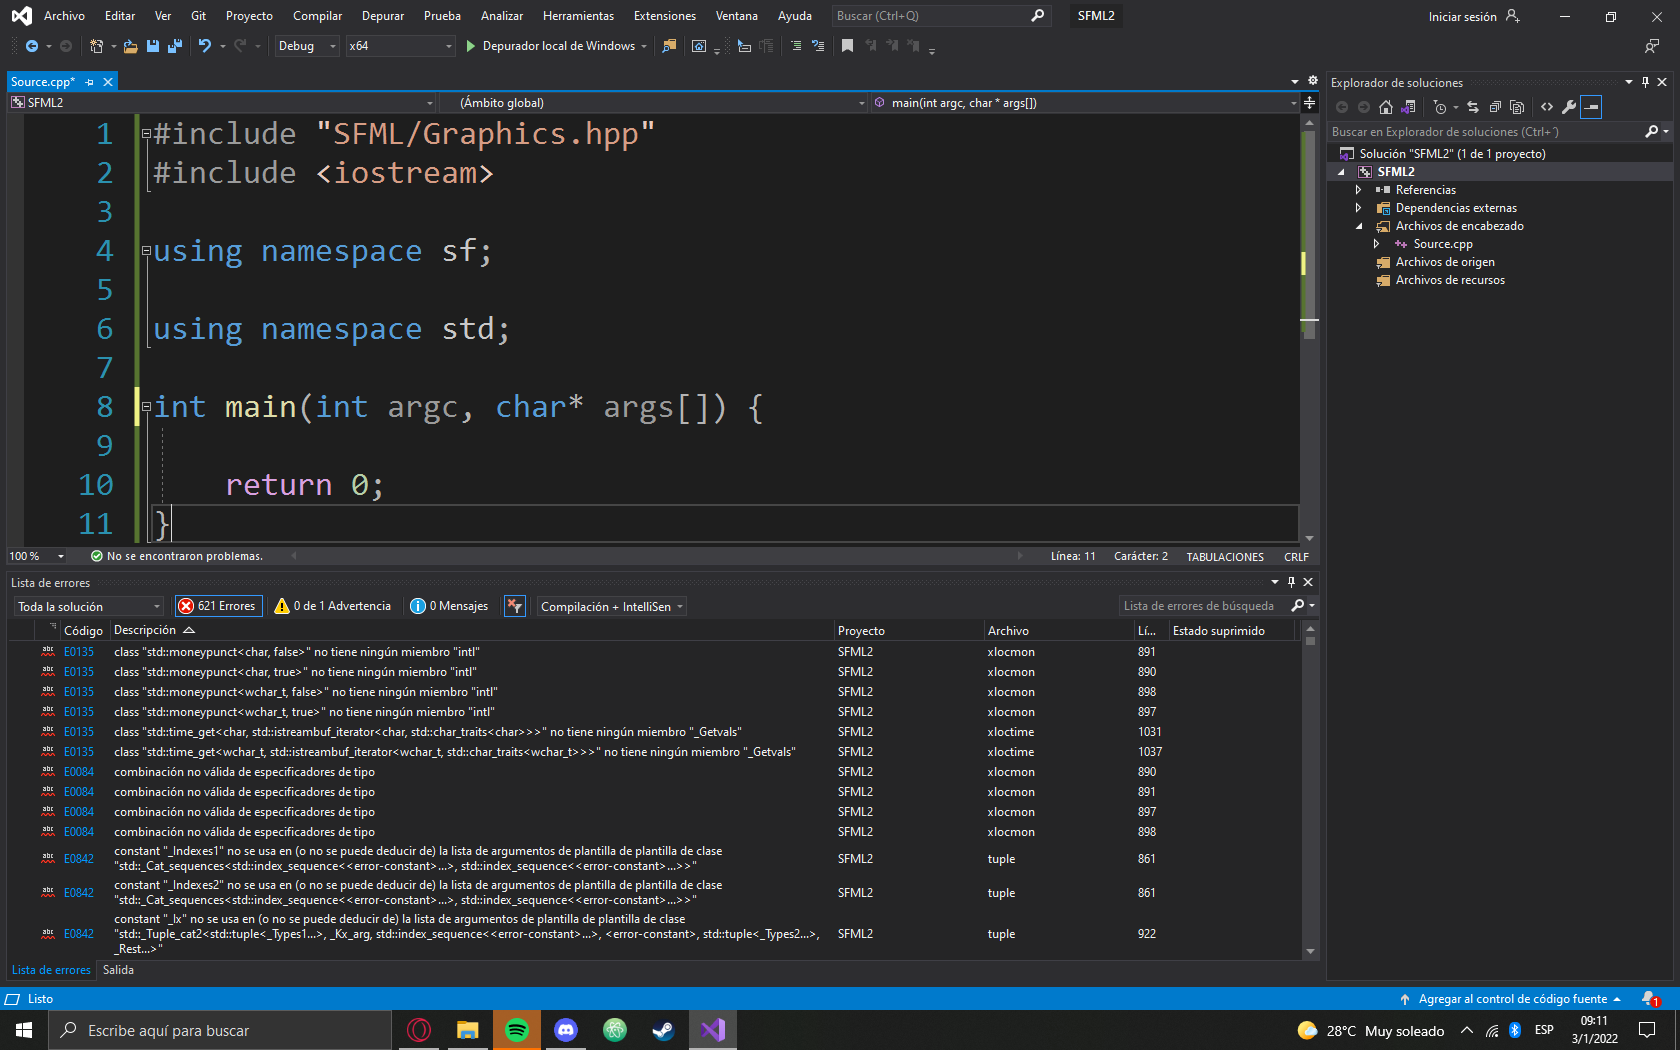This screenshot has height=1050, width=1680.
Task: Open the Compilar menu
Action: pos(317,16)
